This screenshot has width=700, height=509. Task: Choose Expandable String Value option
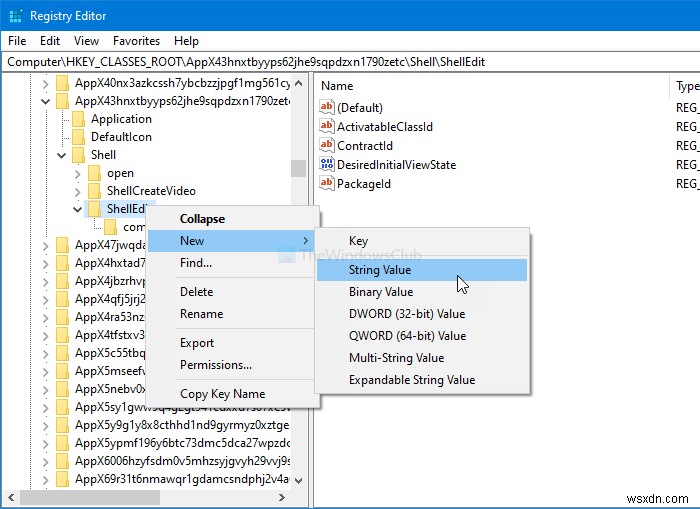(x=422, y=380)
